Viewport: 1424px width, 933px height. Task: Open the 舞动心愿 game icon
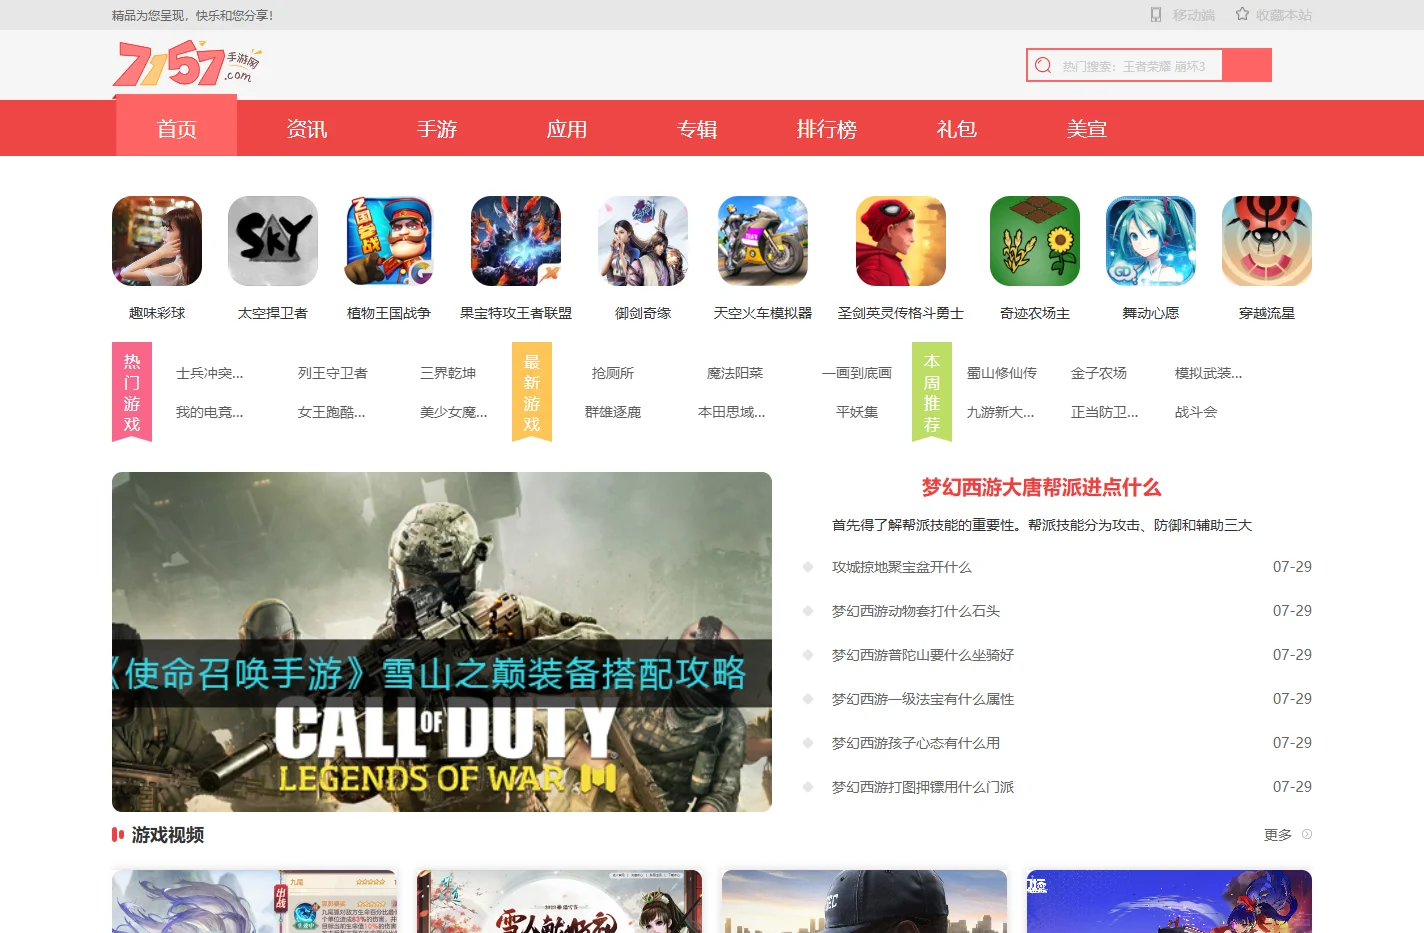click(x=1151, y=241)
